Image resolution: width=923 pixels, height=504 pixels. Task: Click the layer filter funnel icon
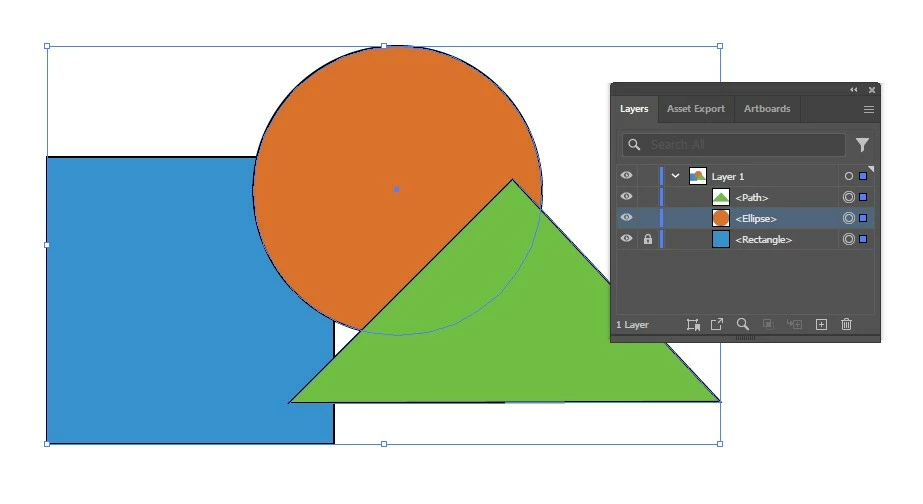(862, 145)
